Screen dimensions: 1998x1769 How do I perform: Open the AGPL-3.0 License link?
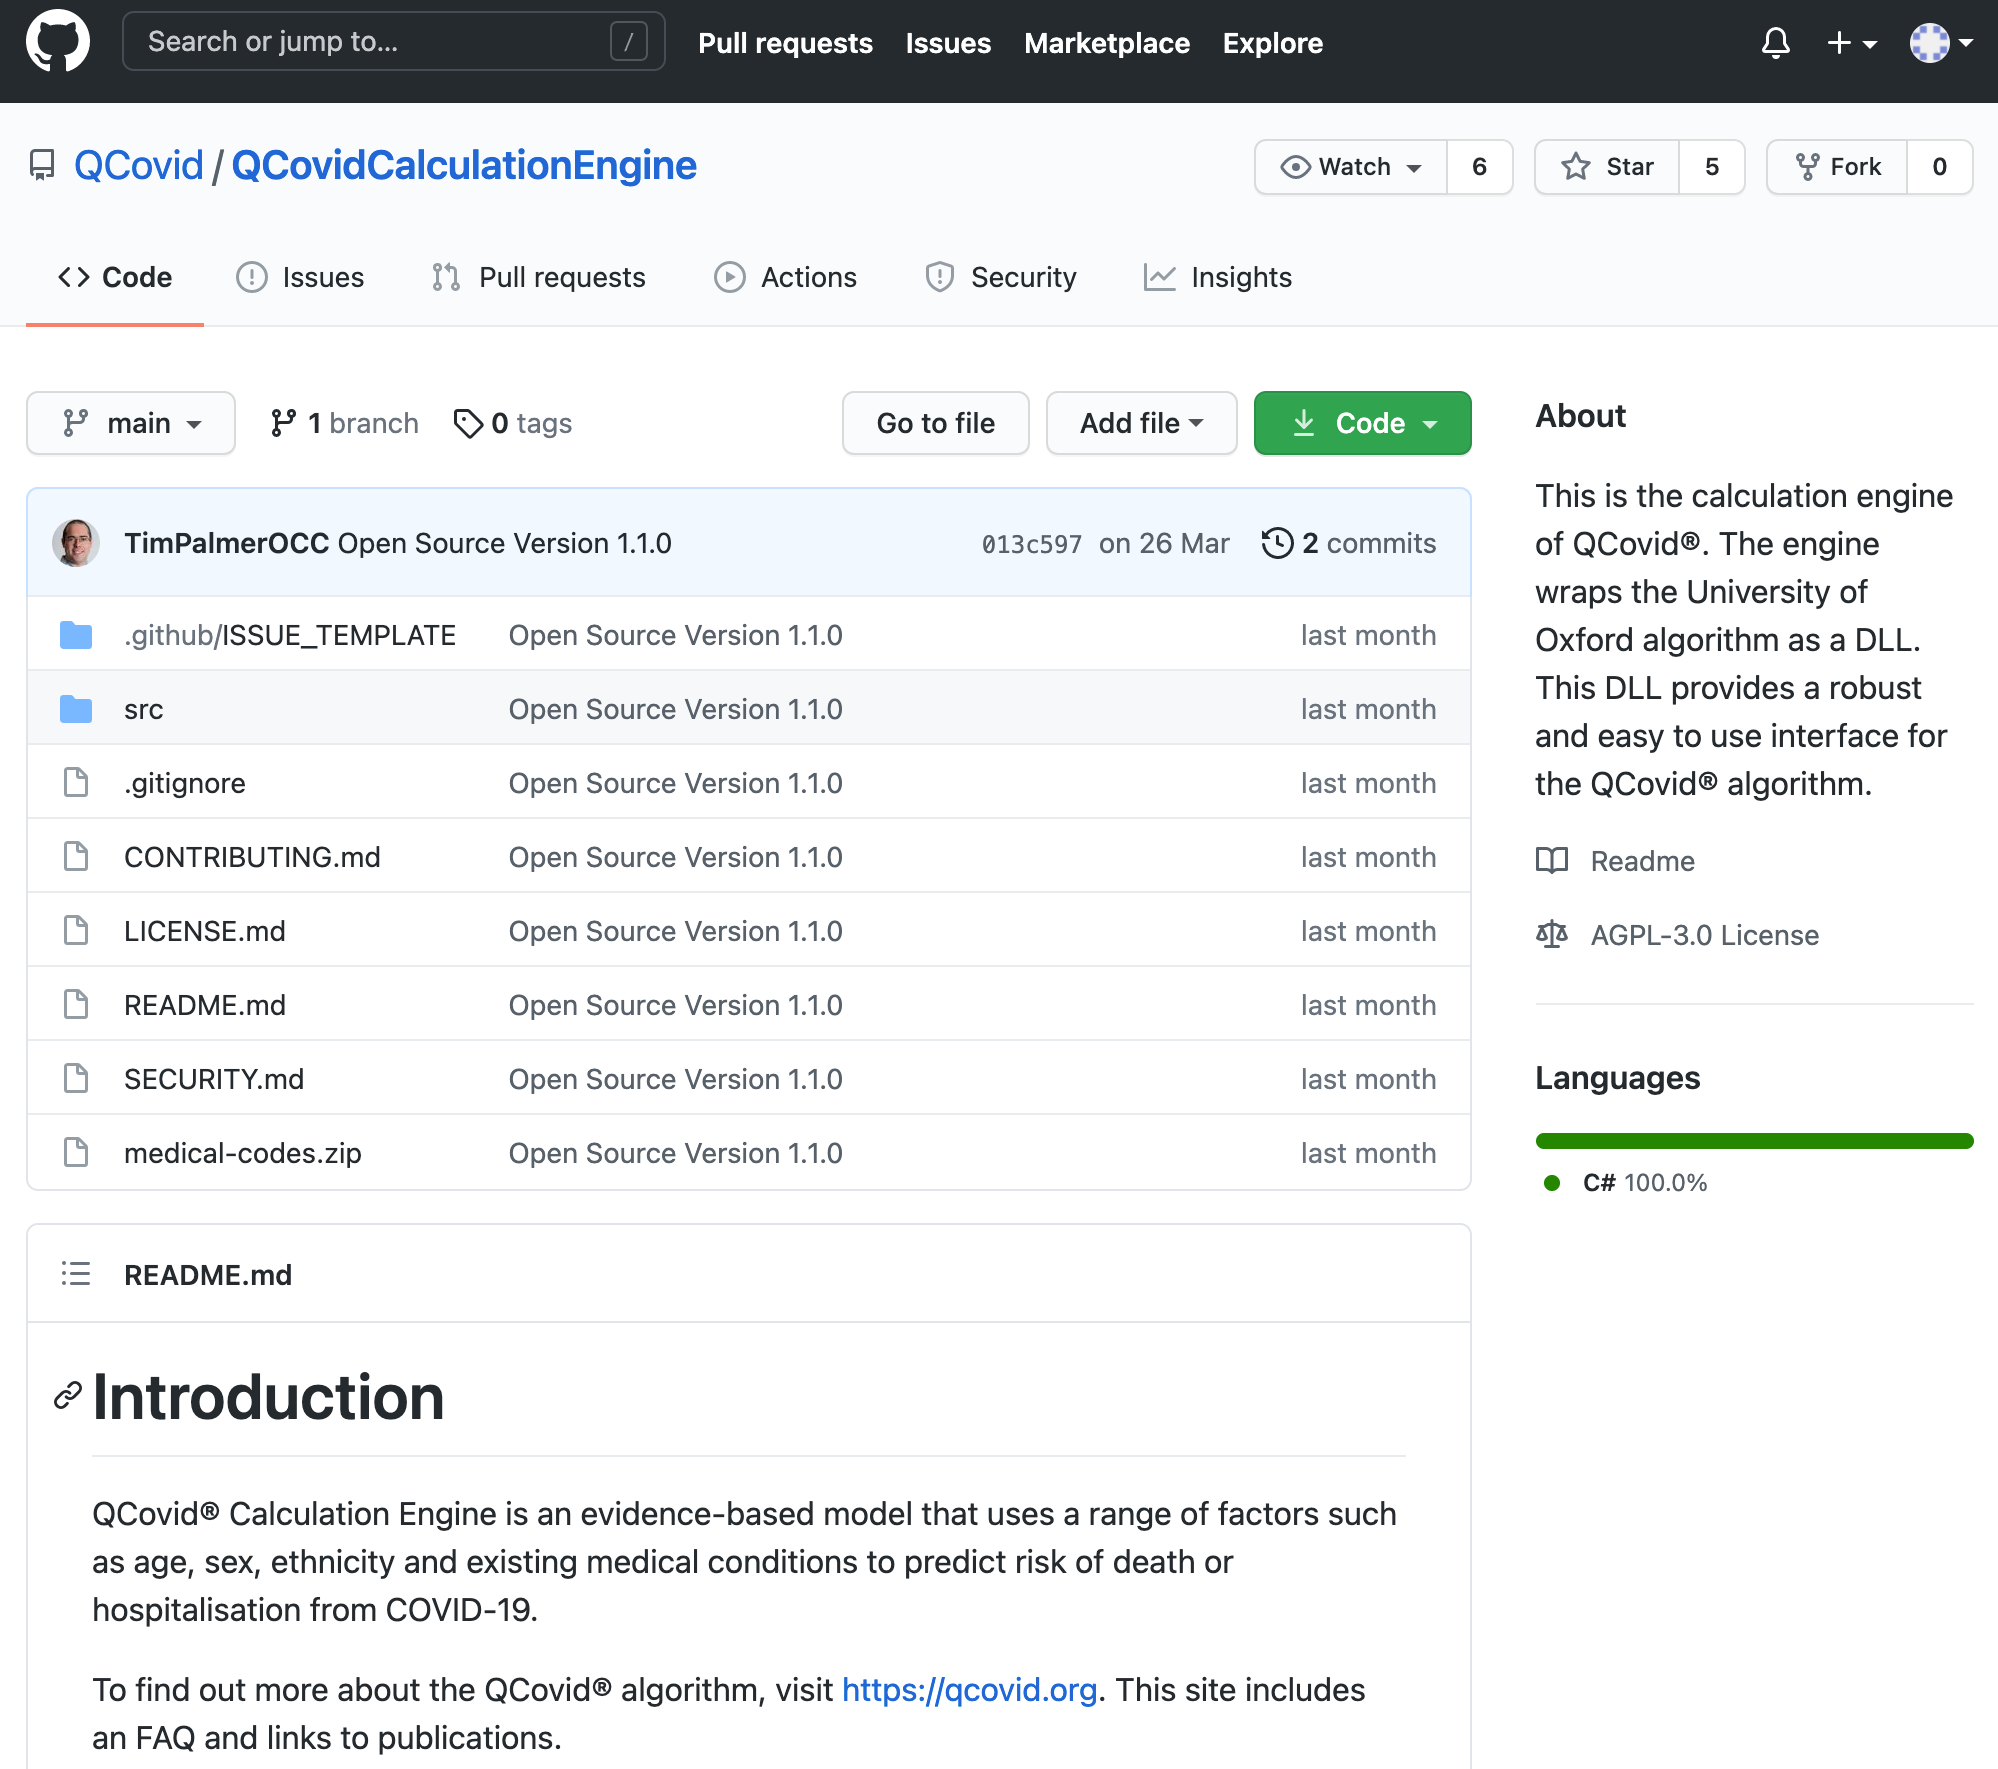pyautogui.click(x=1677, y=935)
